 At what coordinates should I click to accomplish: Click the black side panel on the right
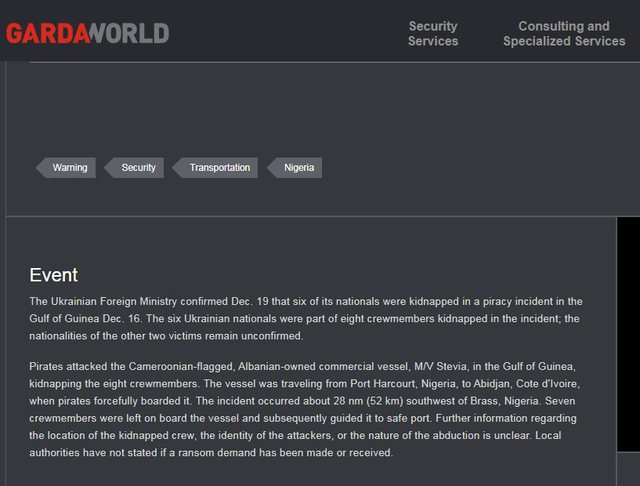628,335
